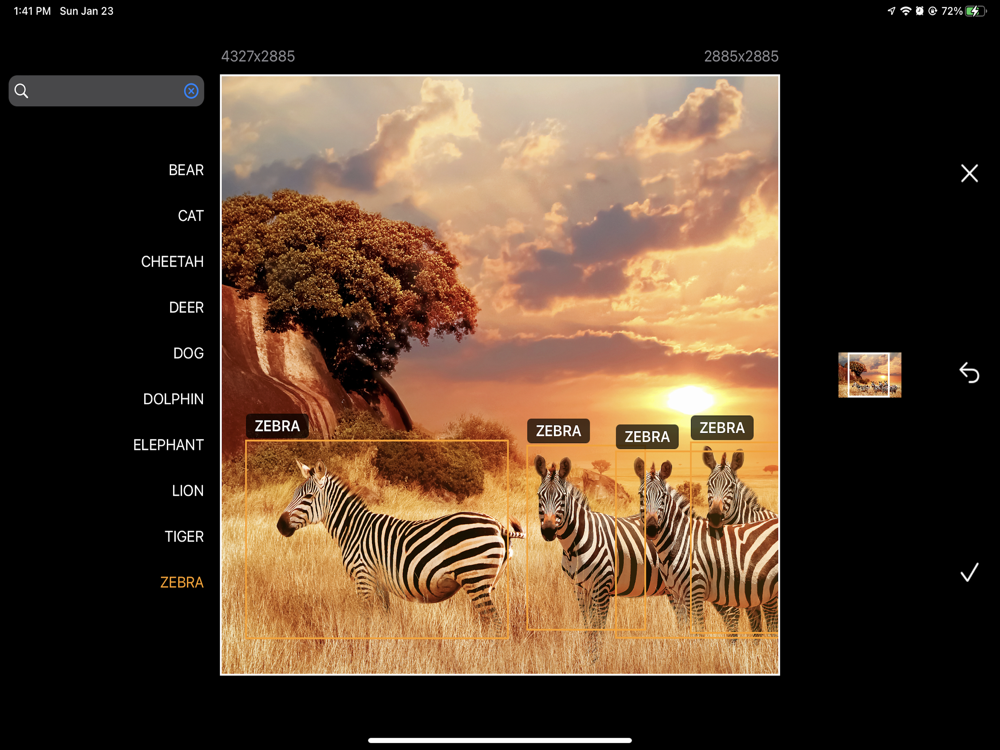This screenshot has width=1000, height=750.
Task: Select the ELEPHANT label
Action: pos(168,445)
